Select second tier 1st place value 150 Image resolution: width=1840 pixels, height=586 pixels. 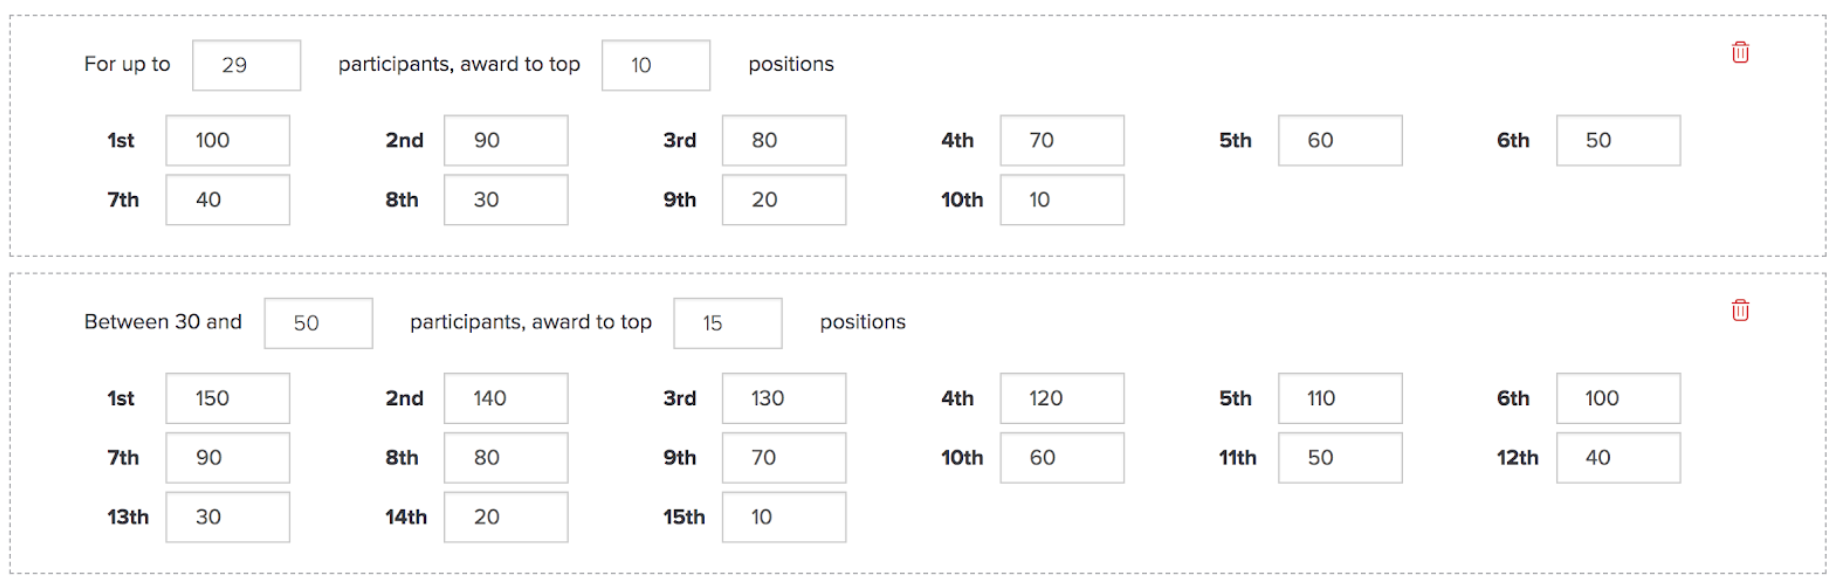click(228, 398)
